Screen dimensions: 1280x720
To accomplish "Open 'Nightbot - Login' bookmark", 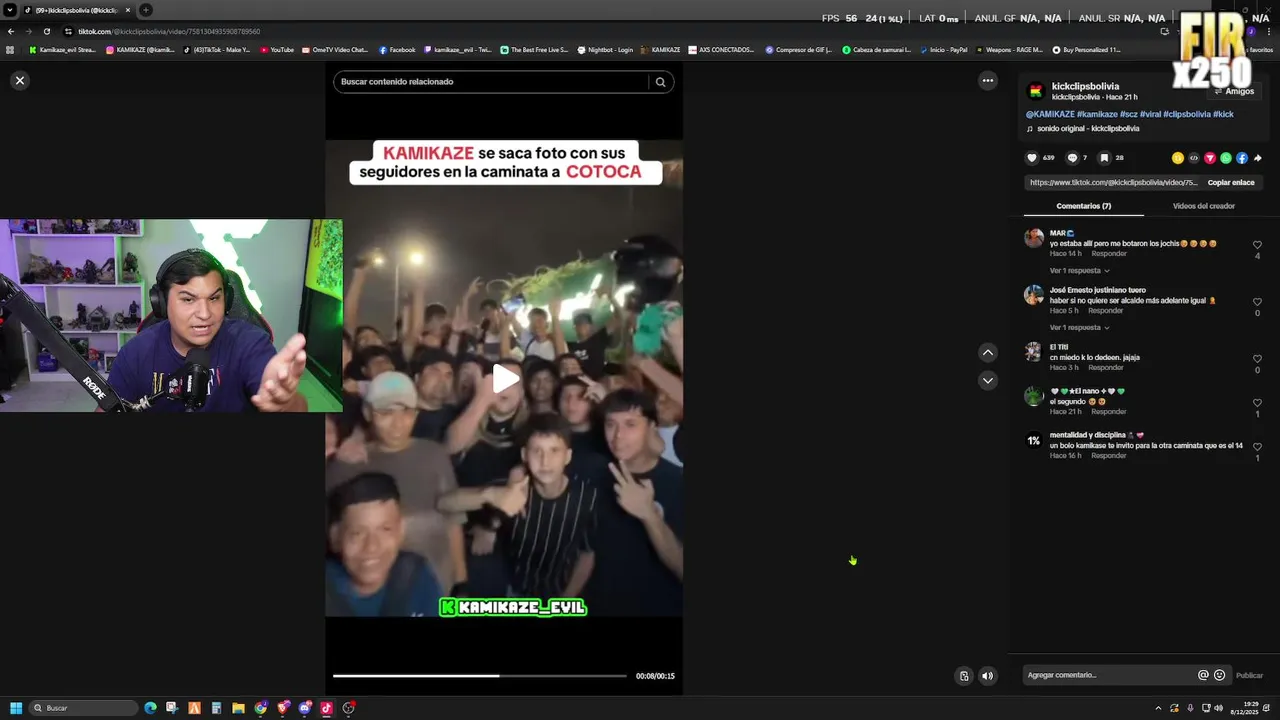I will coord(605,50).
